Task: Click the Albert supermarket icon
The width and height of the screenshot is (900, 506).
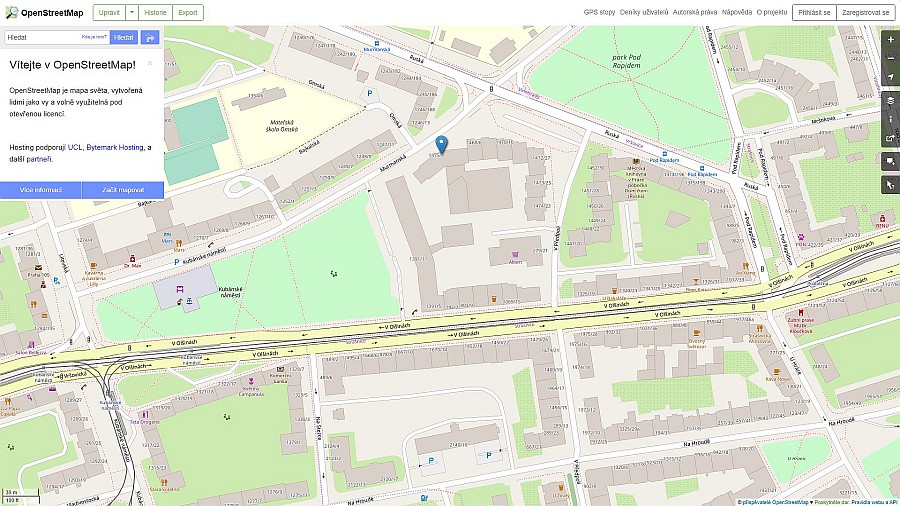Action: 515,254
